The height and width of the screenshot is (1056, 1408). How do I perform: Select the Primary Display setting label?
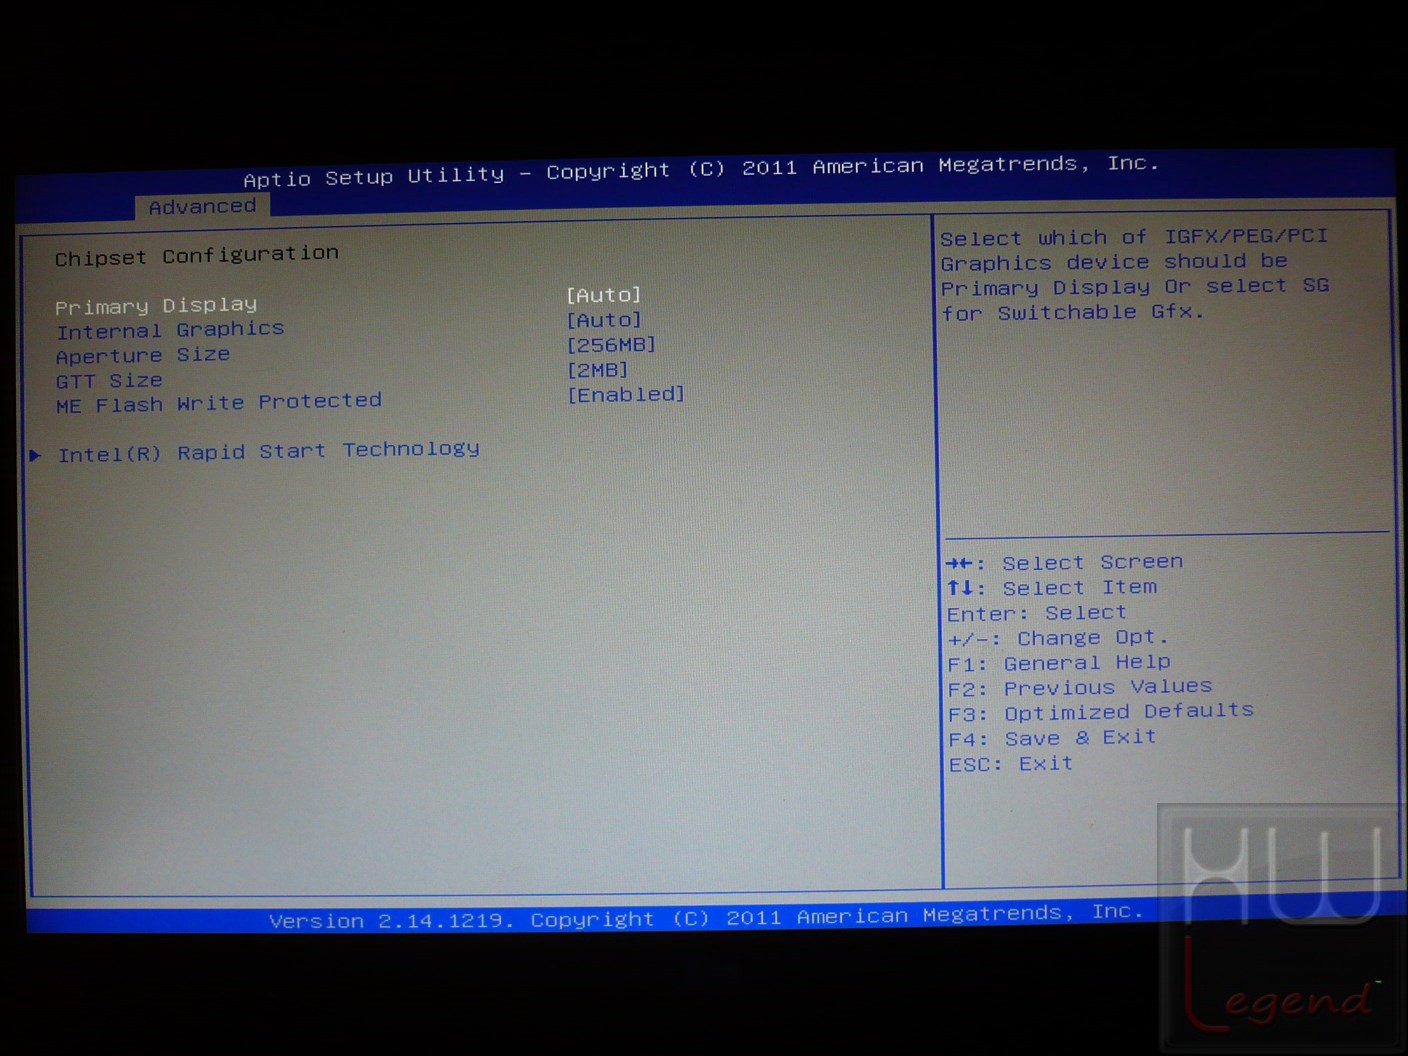click(x=156, y=305)
